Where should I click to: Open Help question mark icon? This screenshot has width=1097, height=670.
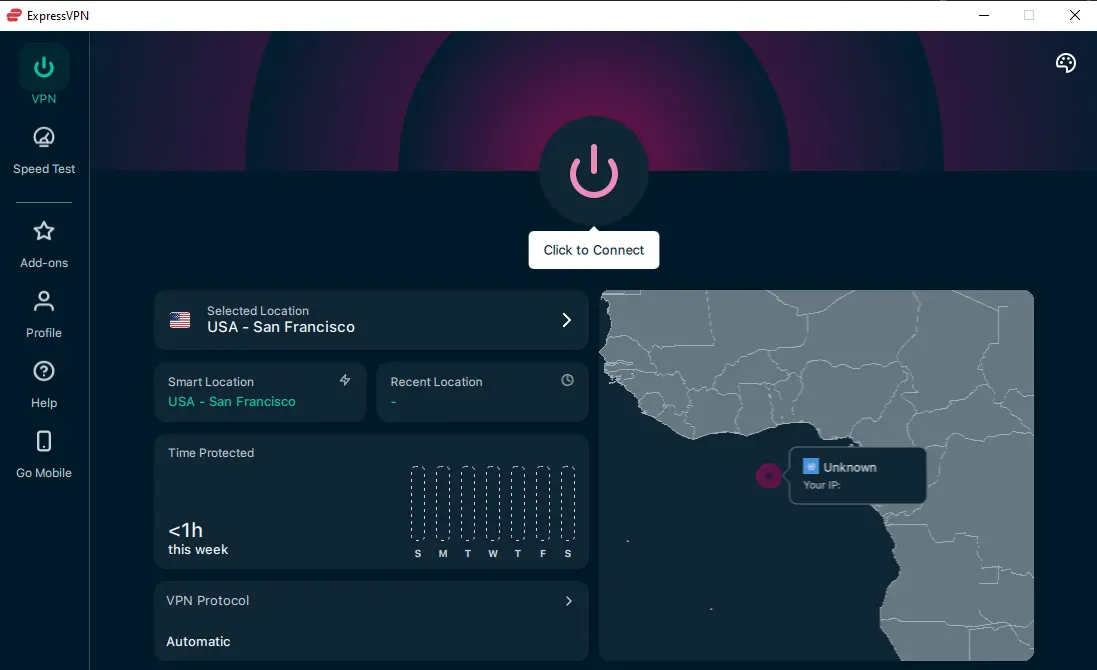pos(43,371)
